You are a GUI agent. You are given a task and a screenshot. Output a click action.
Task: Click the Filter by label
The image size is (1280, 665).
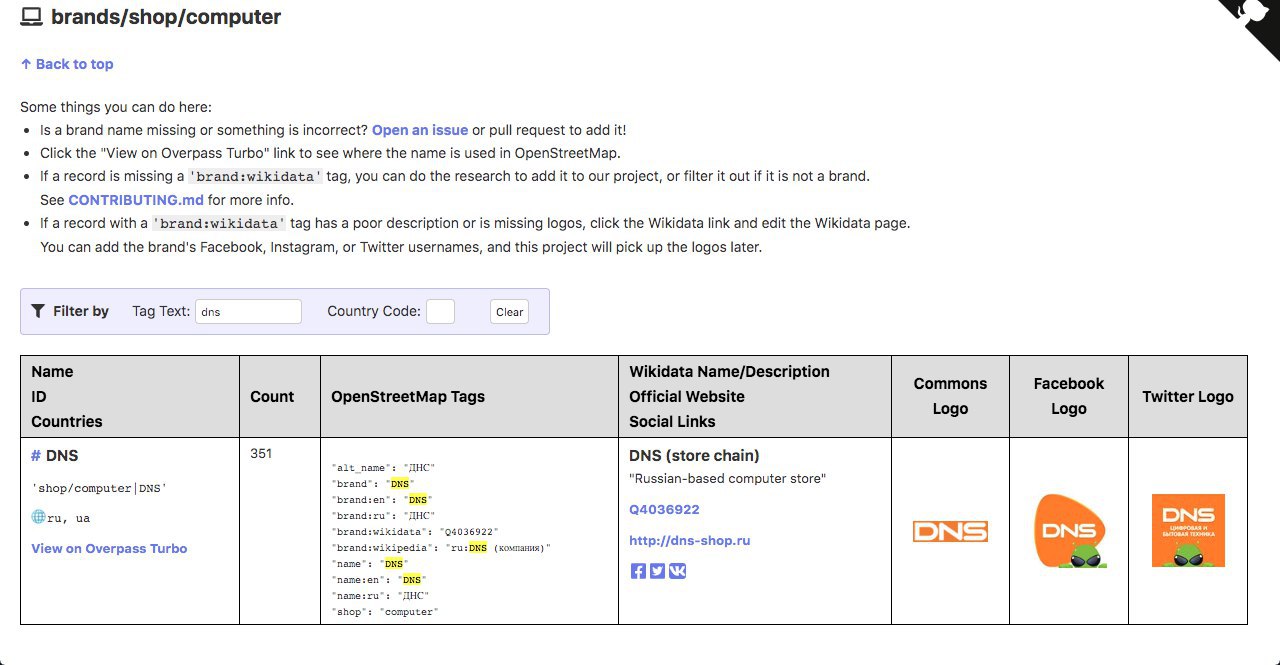81,311
